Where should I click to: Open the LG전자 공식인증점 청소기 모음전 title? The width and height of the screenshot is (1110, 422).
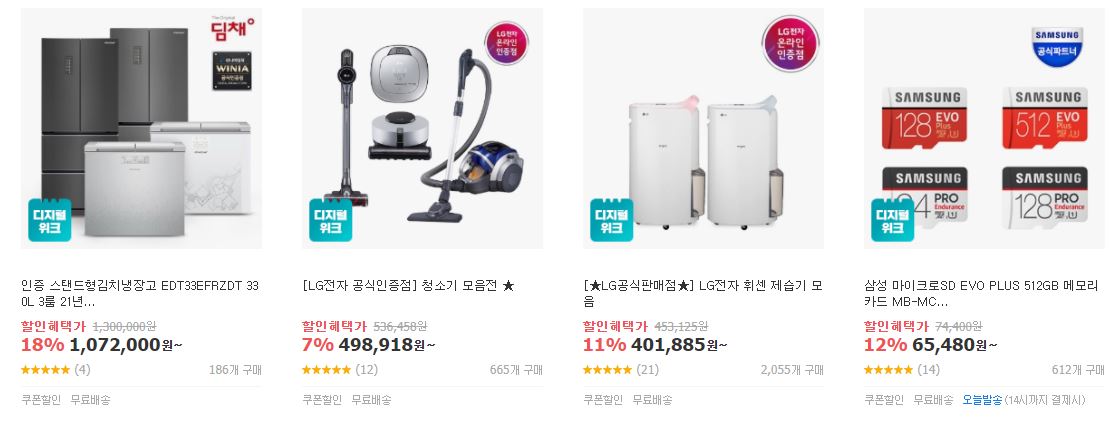[x=408, y=286]
